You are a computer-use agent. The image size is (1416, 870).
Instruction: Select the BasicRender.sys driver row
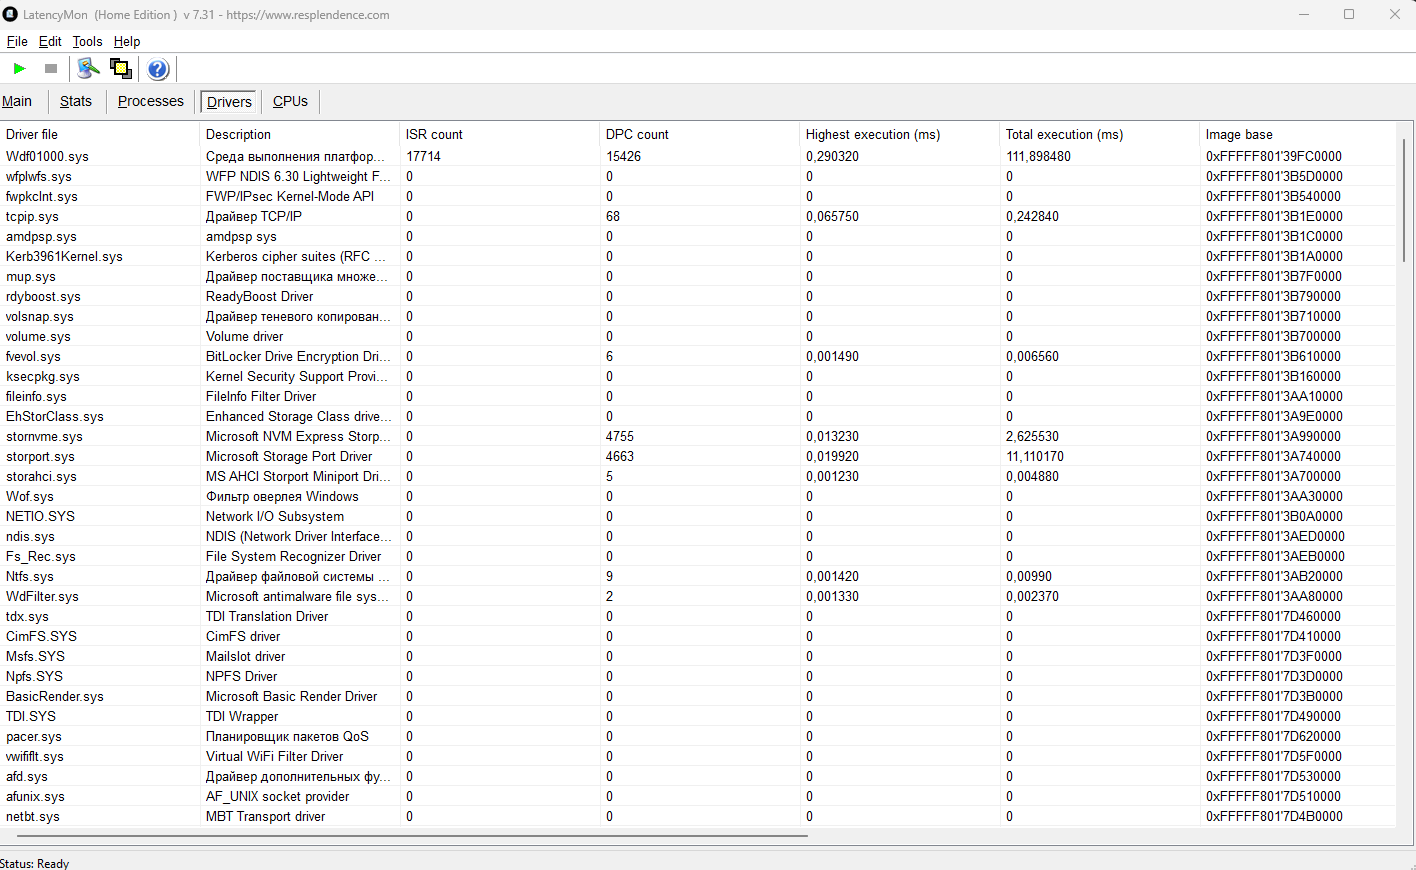(x=698, y=696)
